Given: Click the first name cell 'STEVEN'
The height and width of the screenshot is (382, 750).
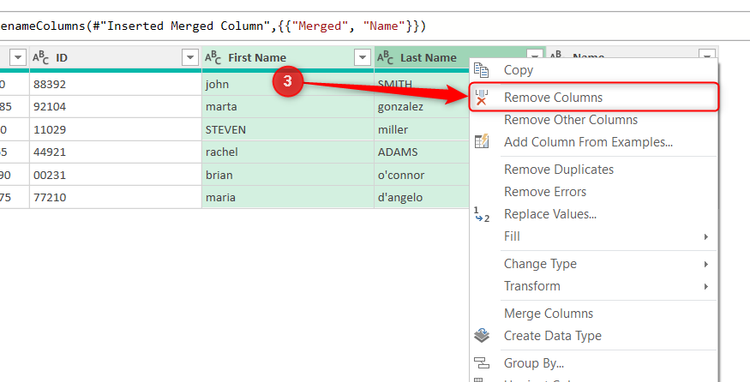Looking at the screenshot, I should click(x=287, y=130).
